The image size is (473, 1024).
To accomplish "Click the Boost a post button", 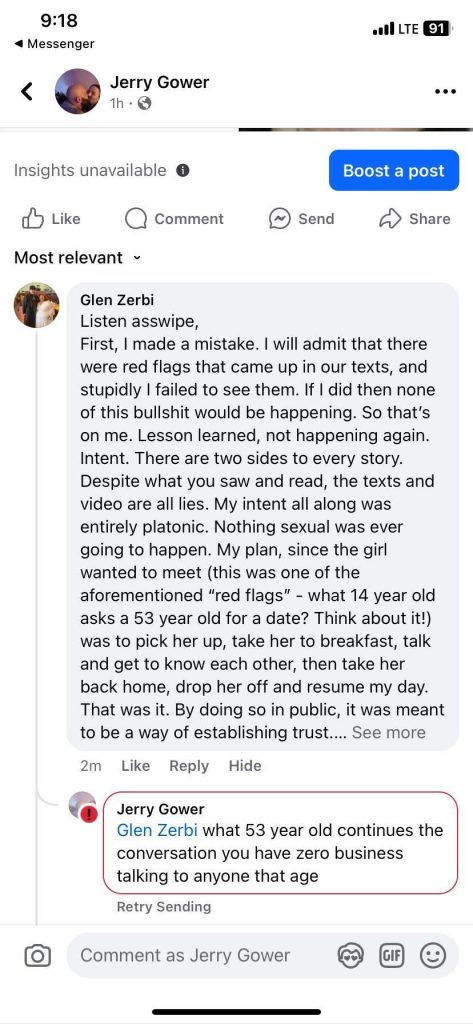I will [x=394, y=170].
